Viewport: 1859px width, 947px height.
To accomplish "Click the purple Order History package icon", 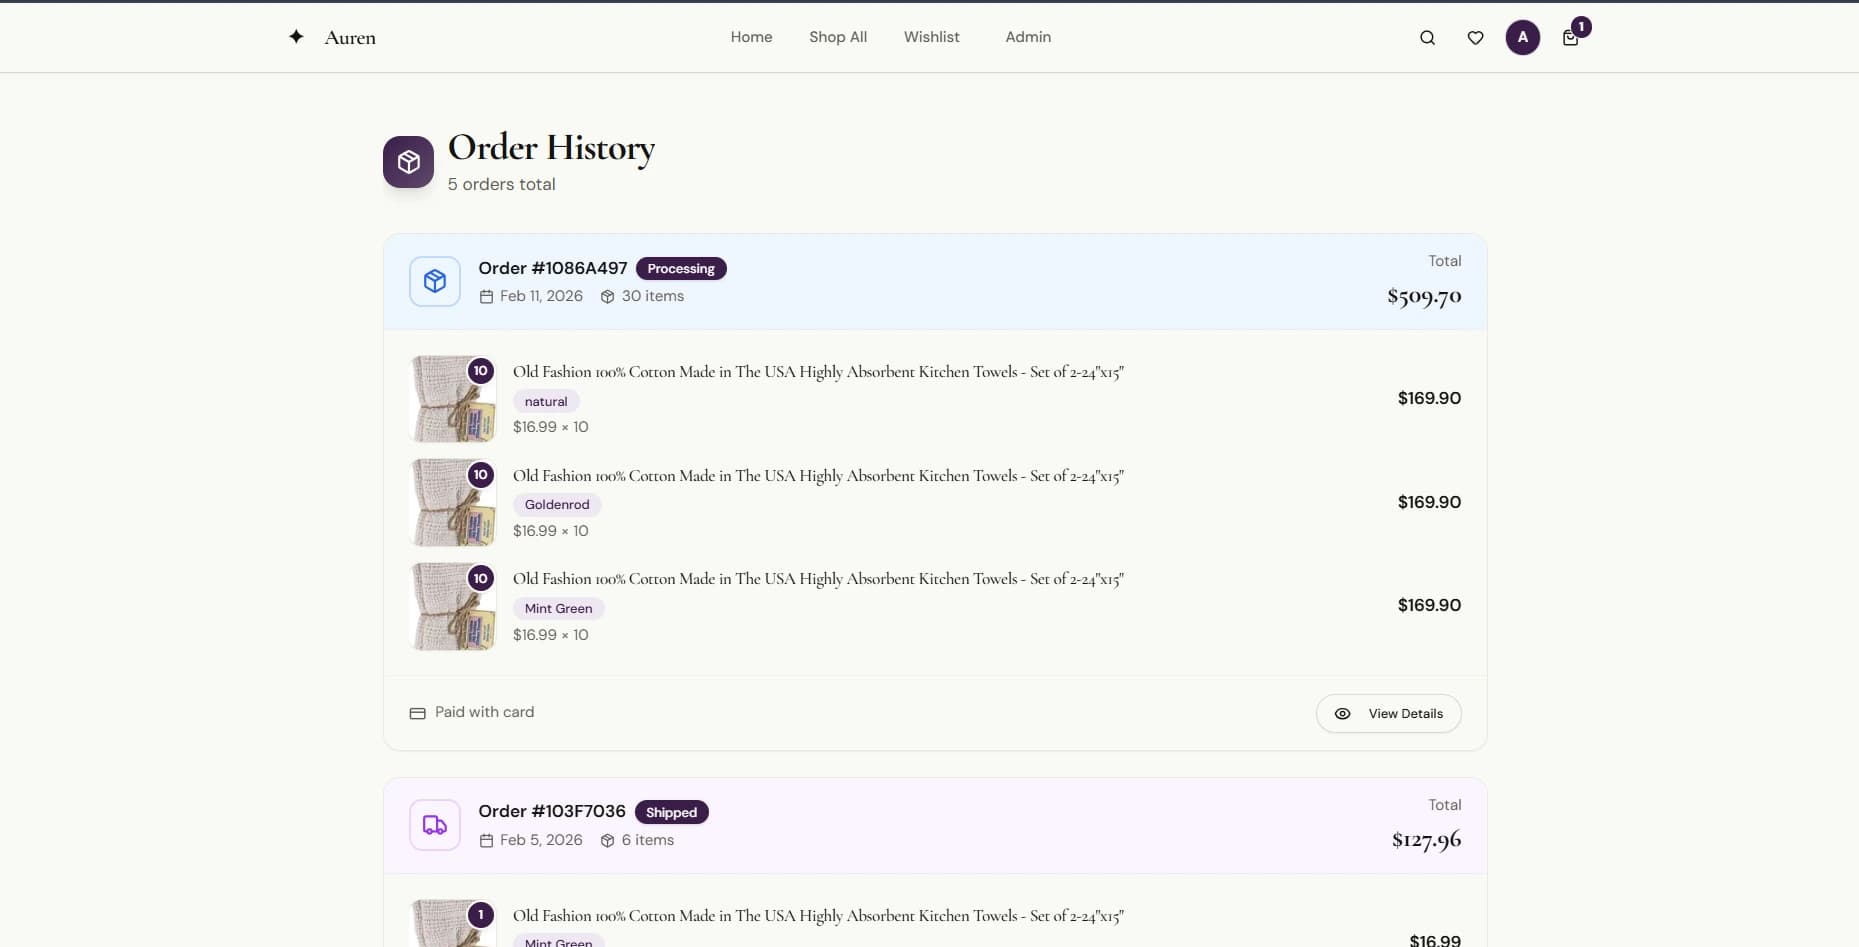I will pyautogui.click(x=408, y=161).
